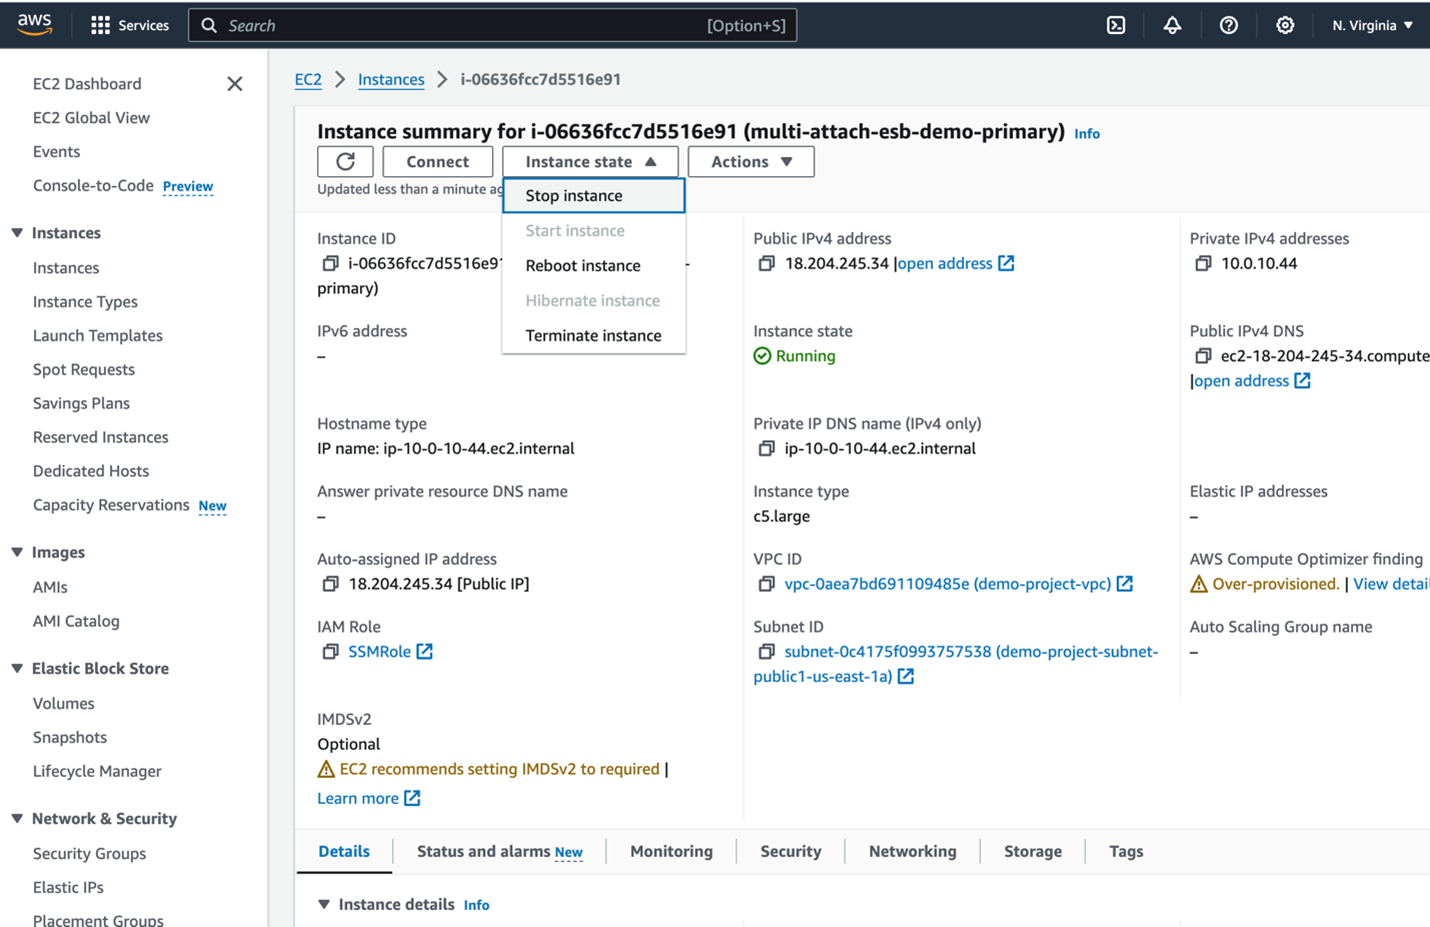Open the N. Virginia region dropdown
The width and height of the screenshot is (1430, 927).
pos(1372,25)
